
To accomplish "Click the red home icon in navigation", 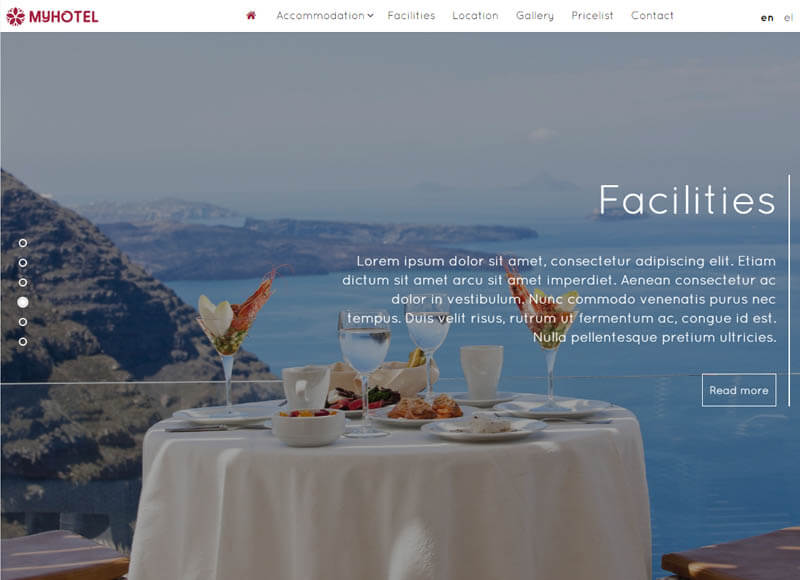I will [251, 16].
